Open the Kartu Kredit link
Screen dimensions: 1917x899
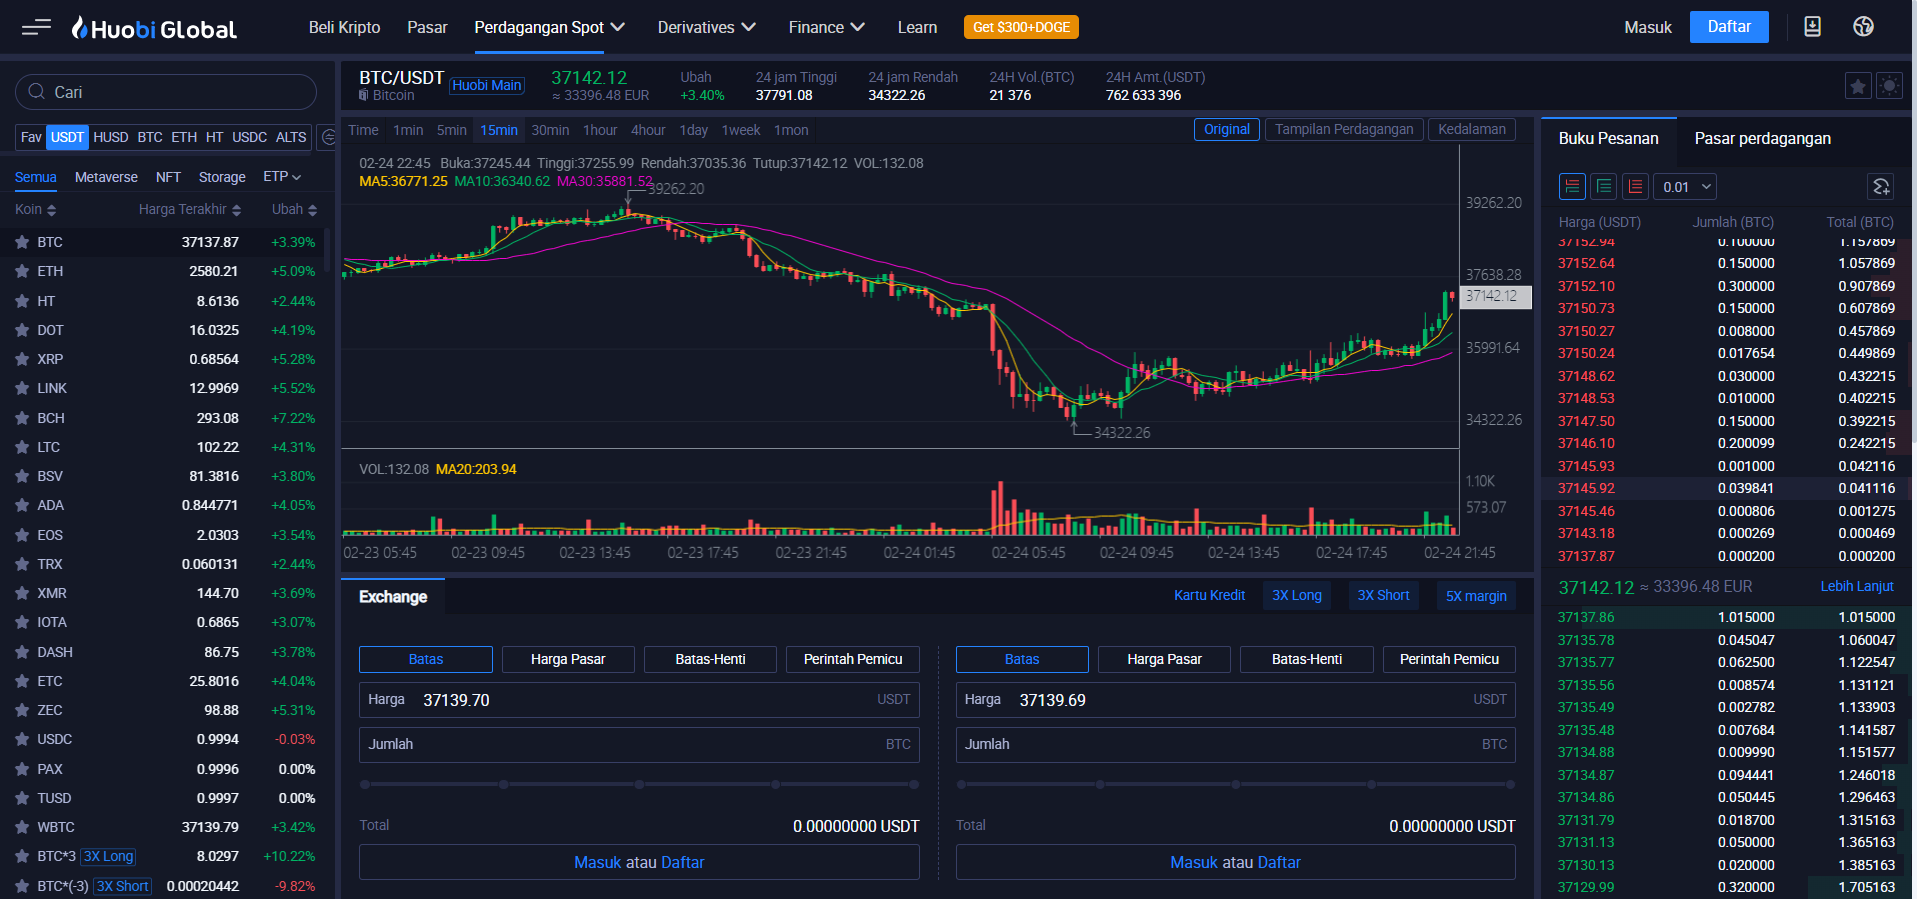pos(1209,595)
